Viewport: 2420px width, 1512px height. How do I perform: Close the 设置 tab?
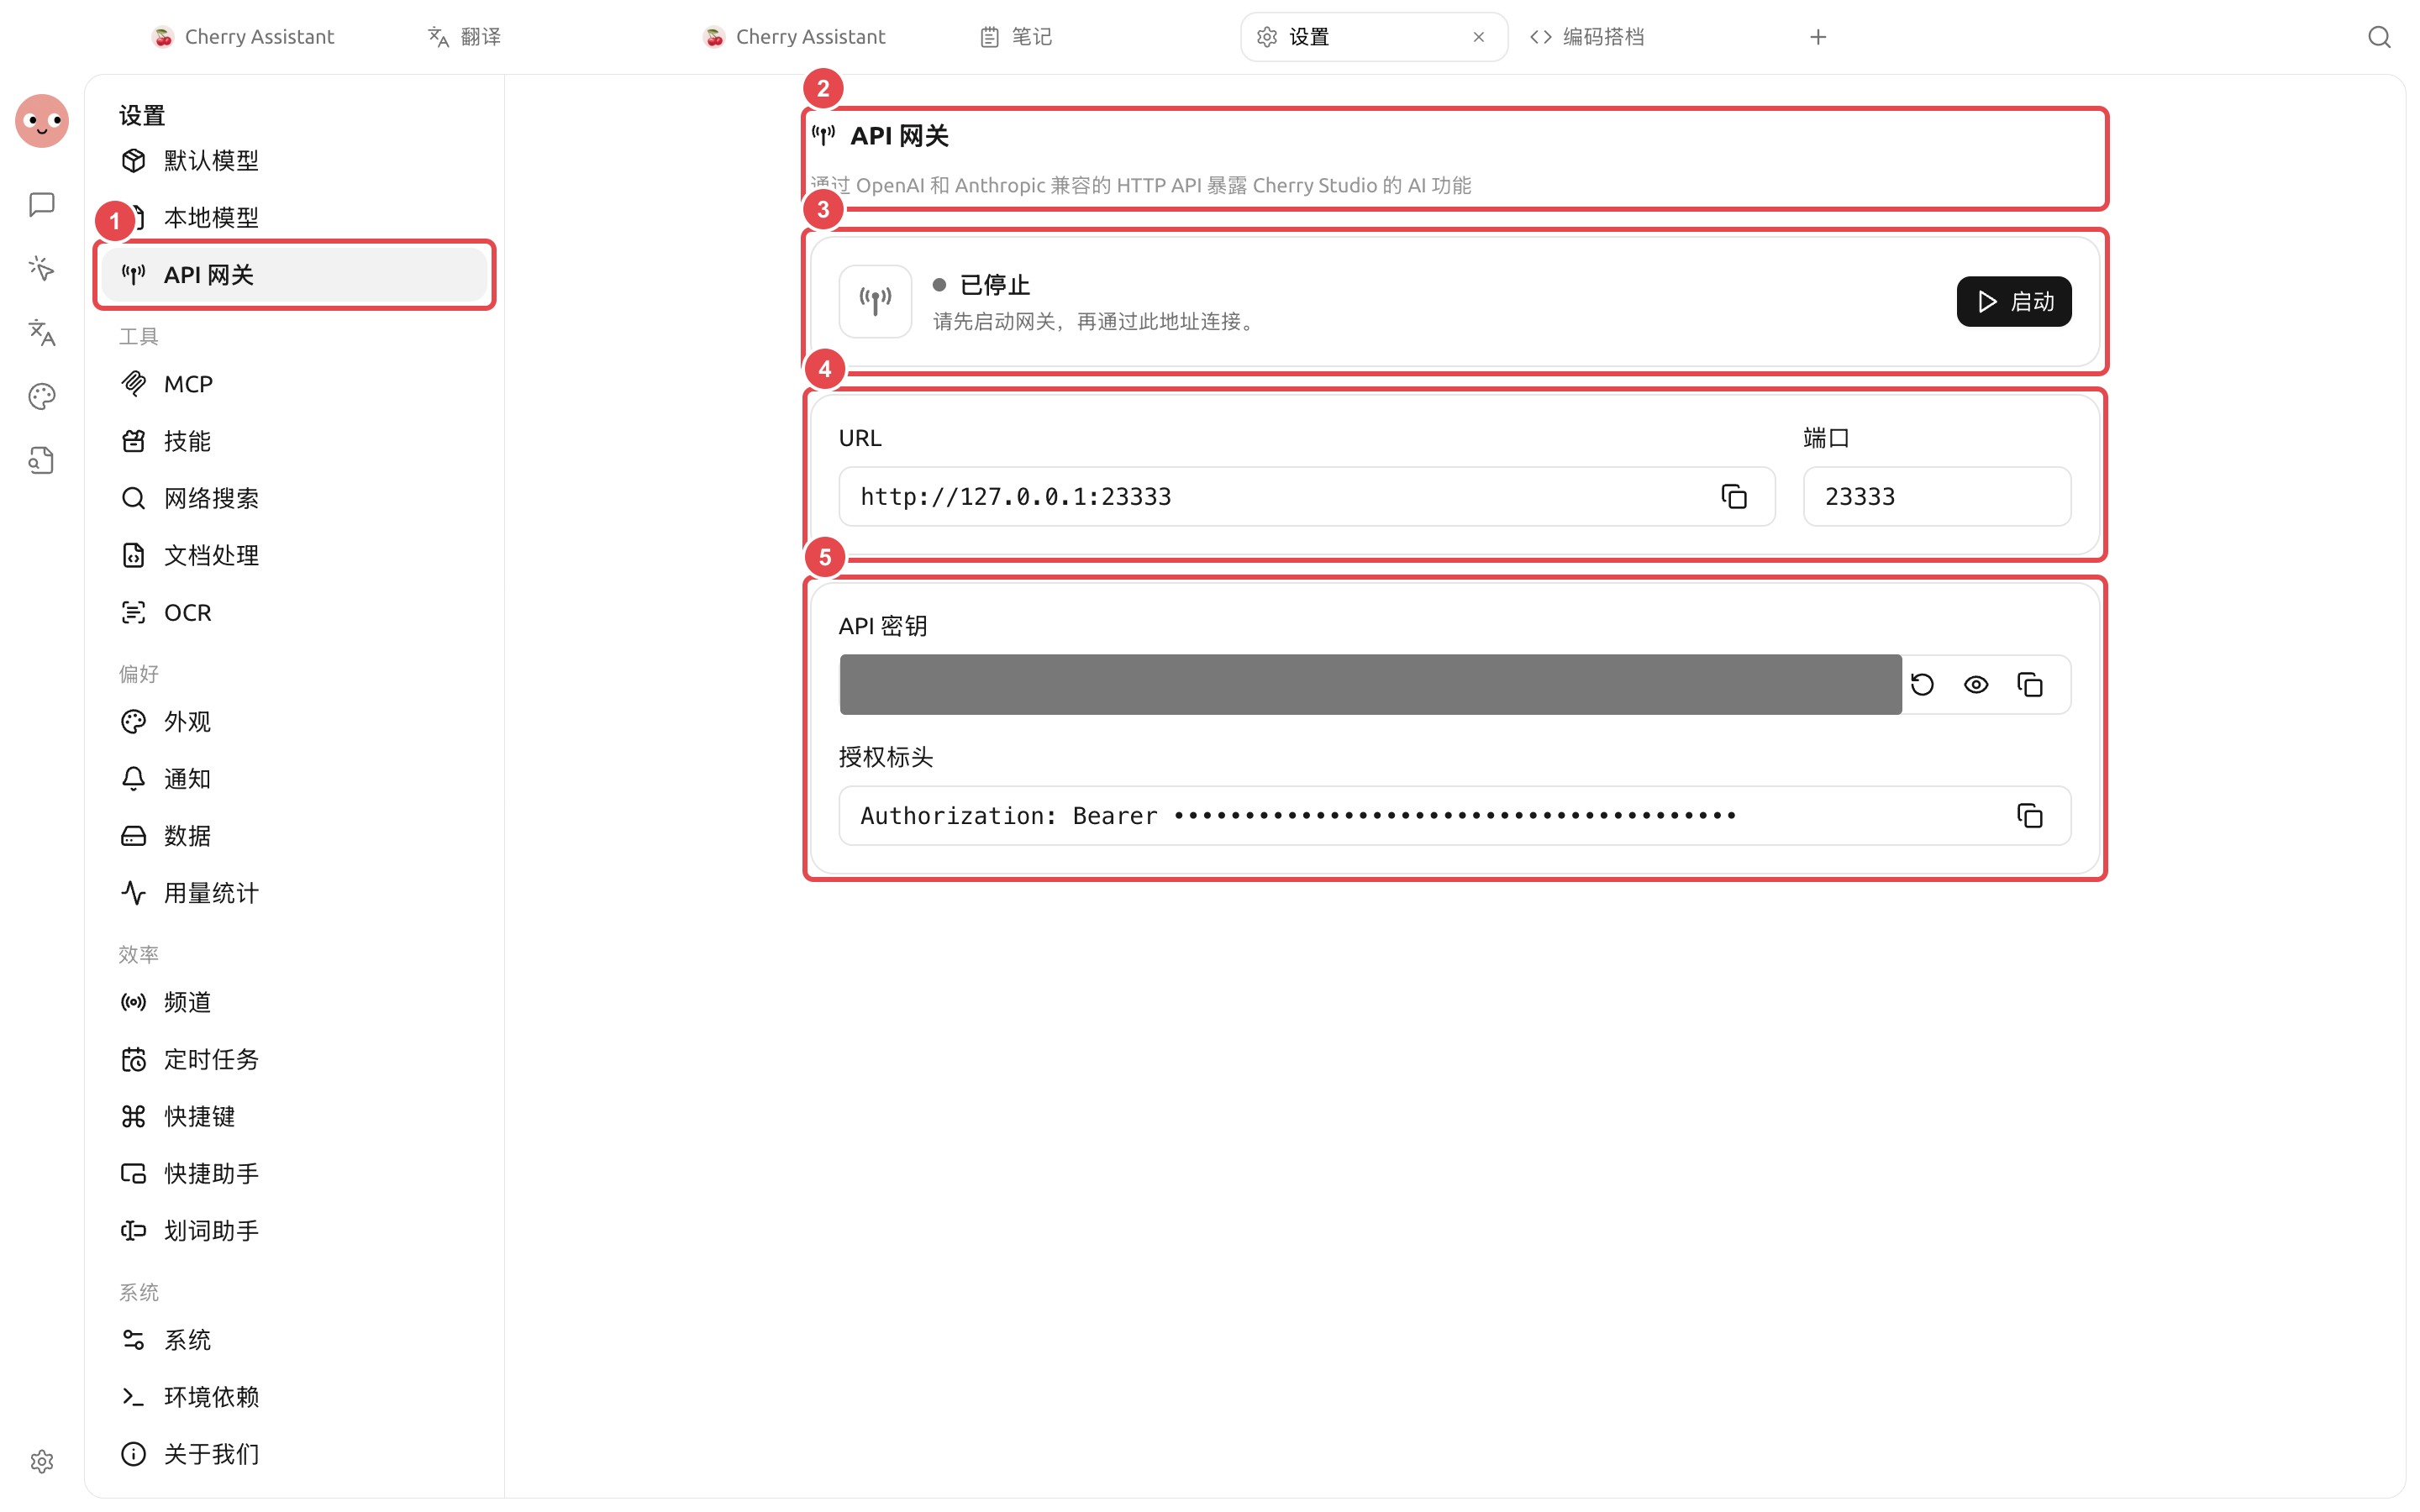click(1478, 37)
